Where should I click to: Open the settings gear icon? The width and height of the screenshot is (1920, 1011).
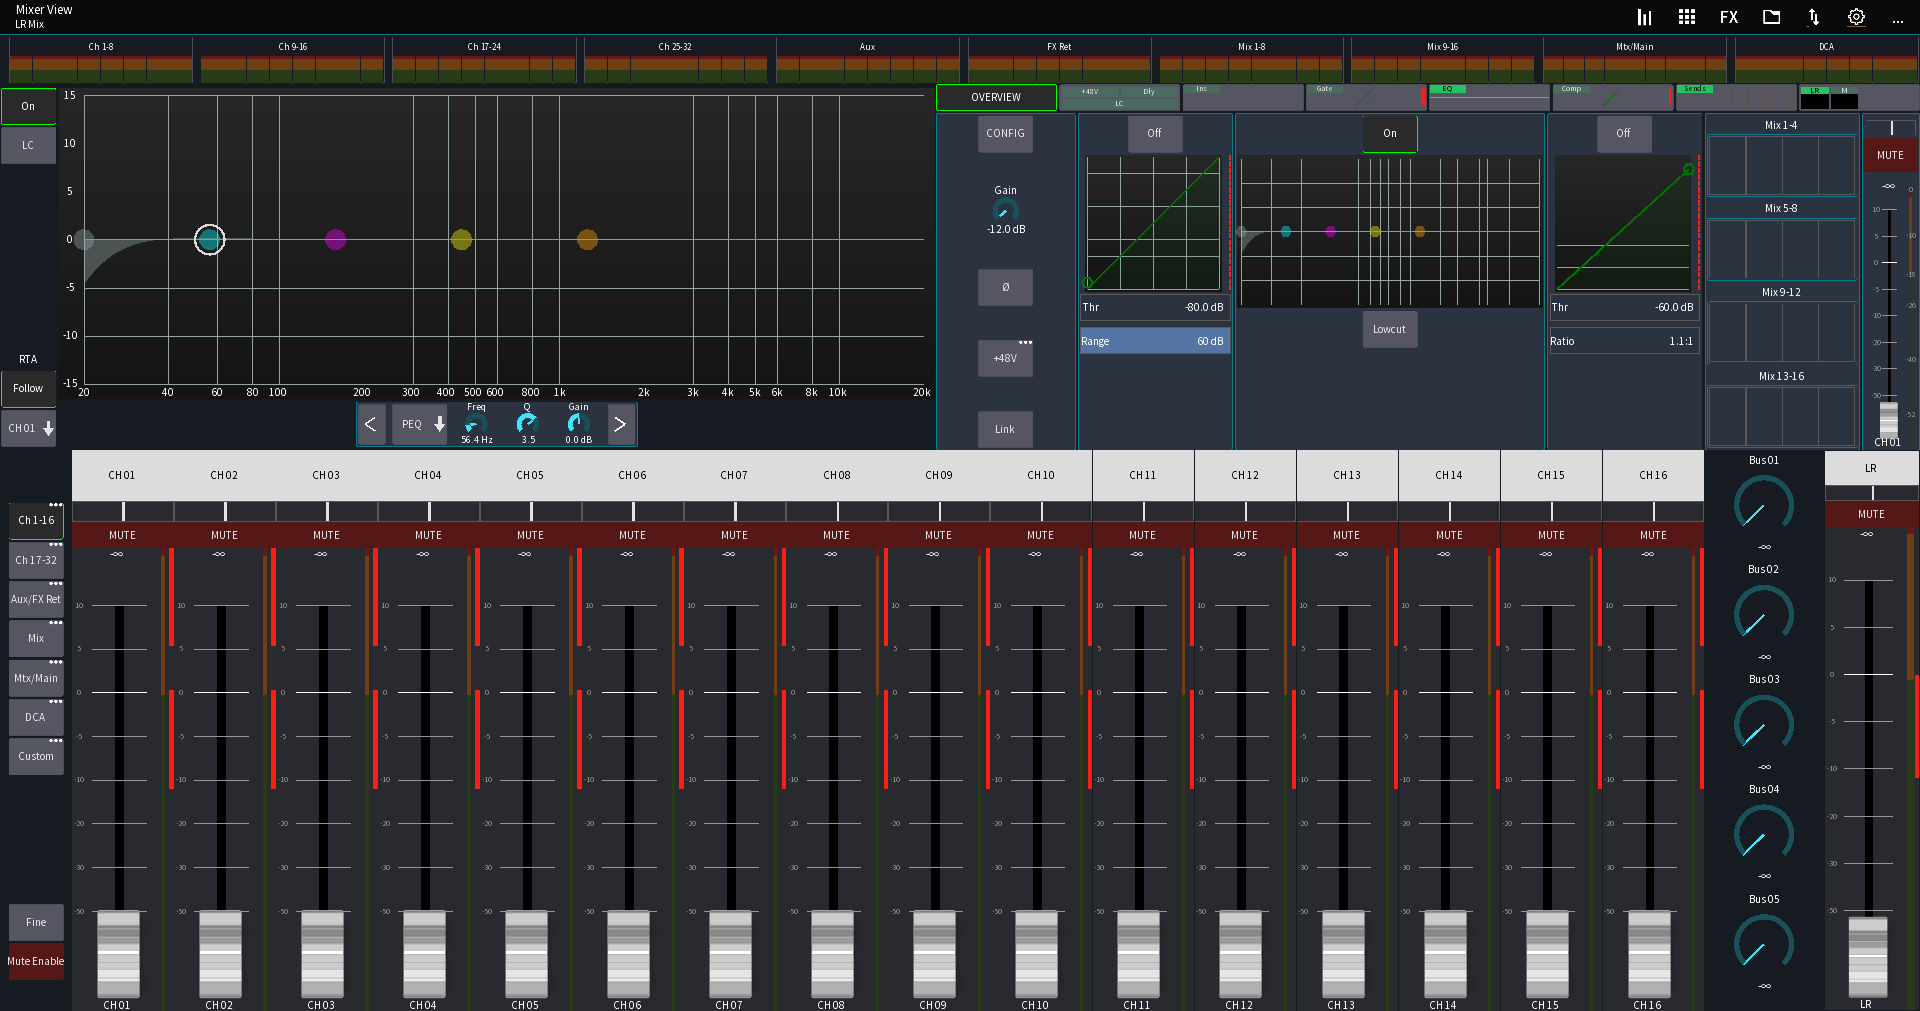[x=1856, y=17]
